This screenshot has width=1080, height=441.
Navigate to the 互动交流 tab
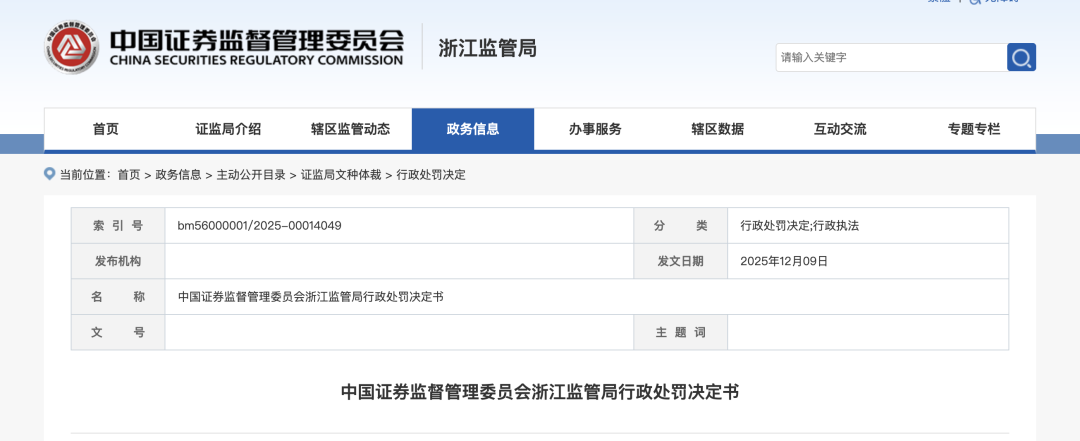click(840, 129)
